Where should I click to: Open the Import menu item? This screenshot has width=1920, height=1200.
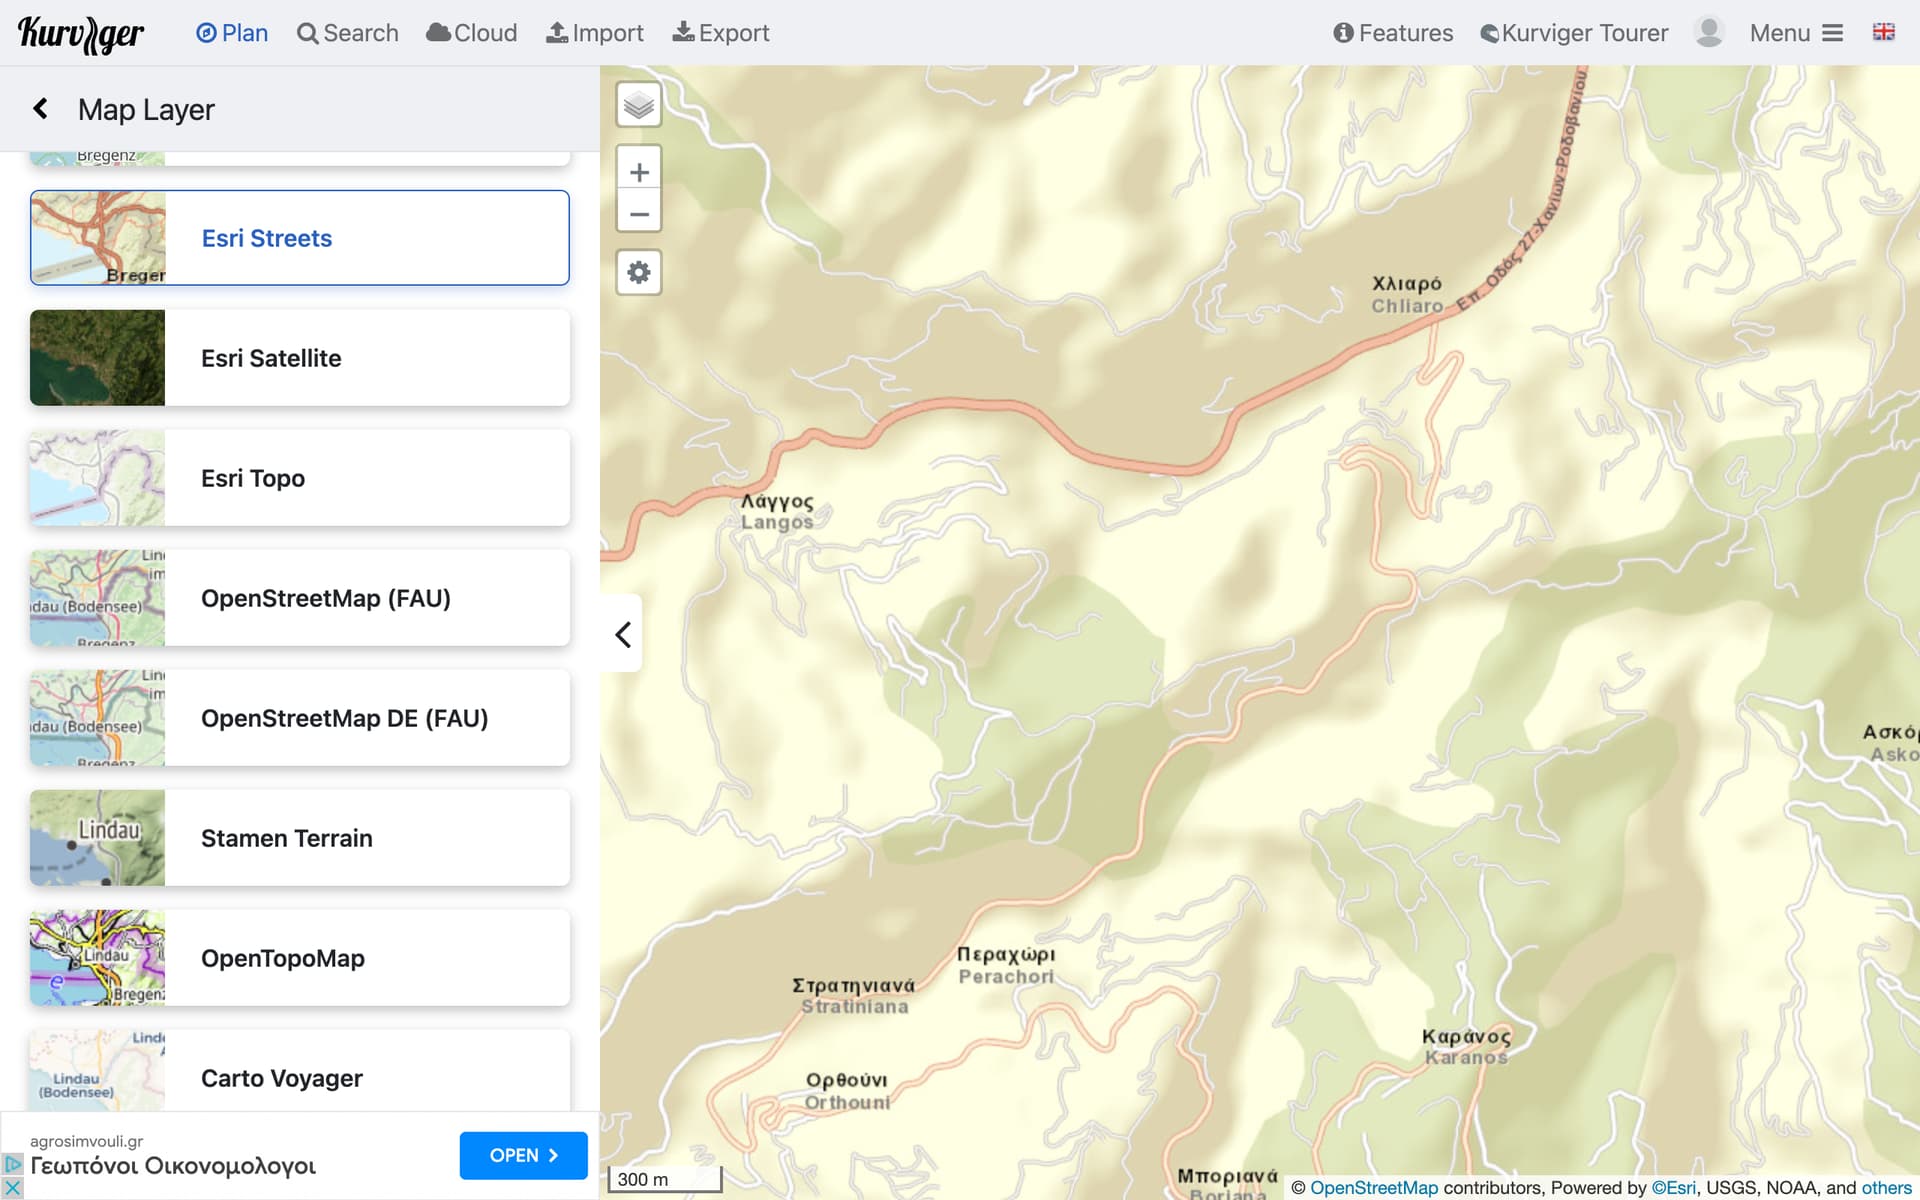tap(595, 33)
